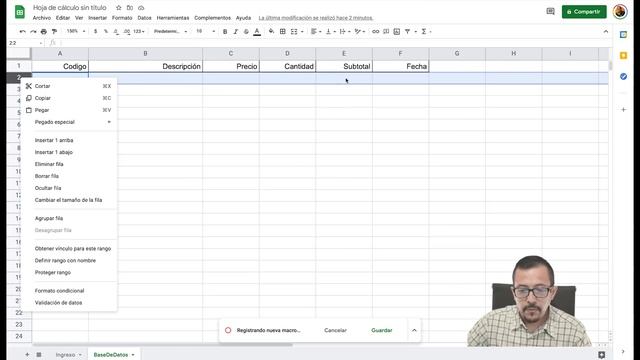
Task: Open the all sheets list icon
Action: click(39, 355)
